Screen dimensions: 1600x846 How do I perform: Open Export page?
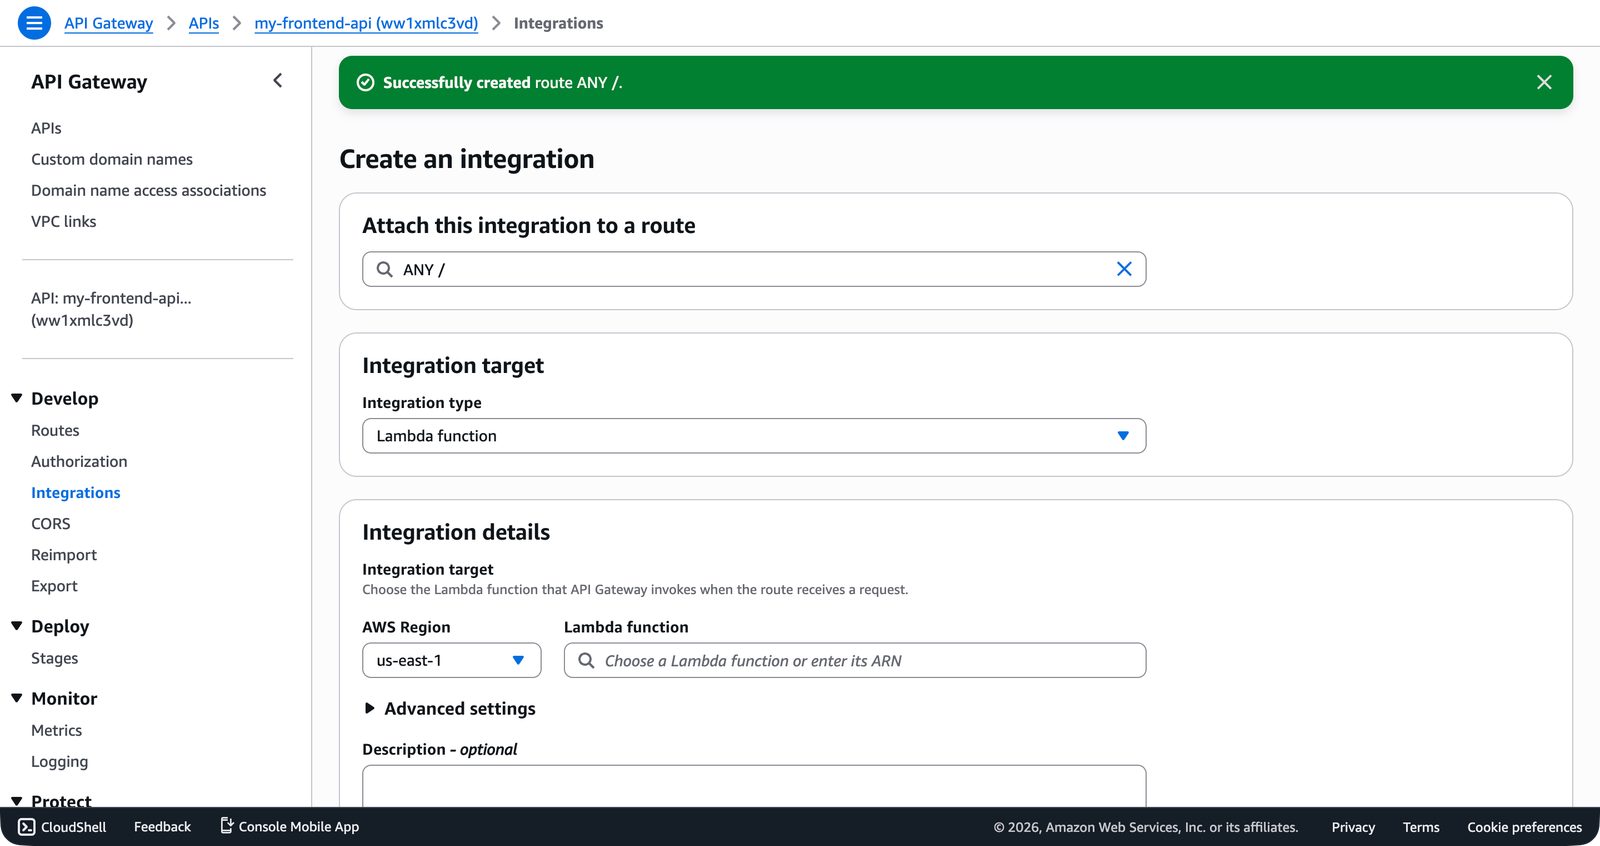tap(54, 585)
